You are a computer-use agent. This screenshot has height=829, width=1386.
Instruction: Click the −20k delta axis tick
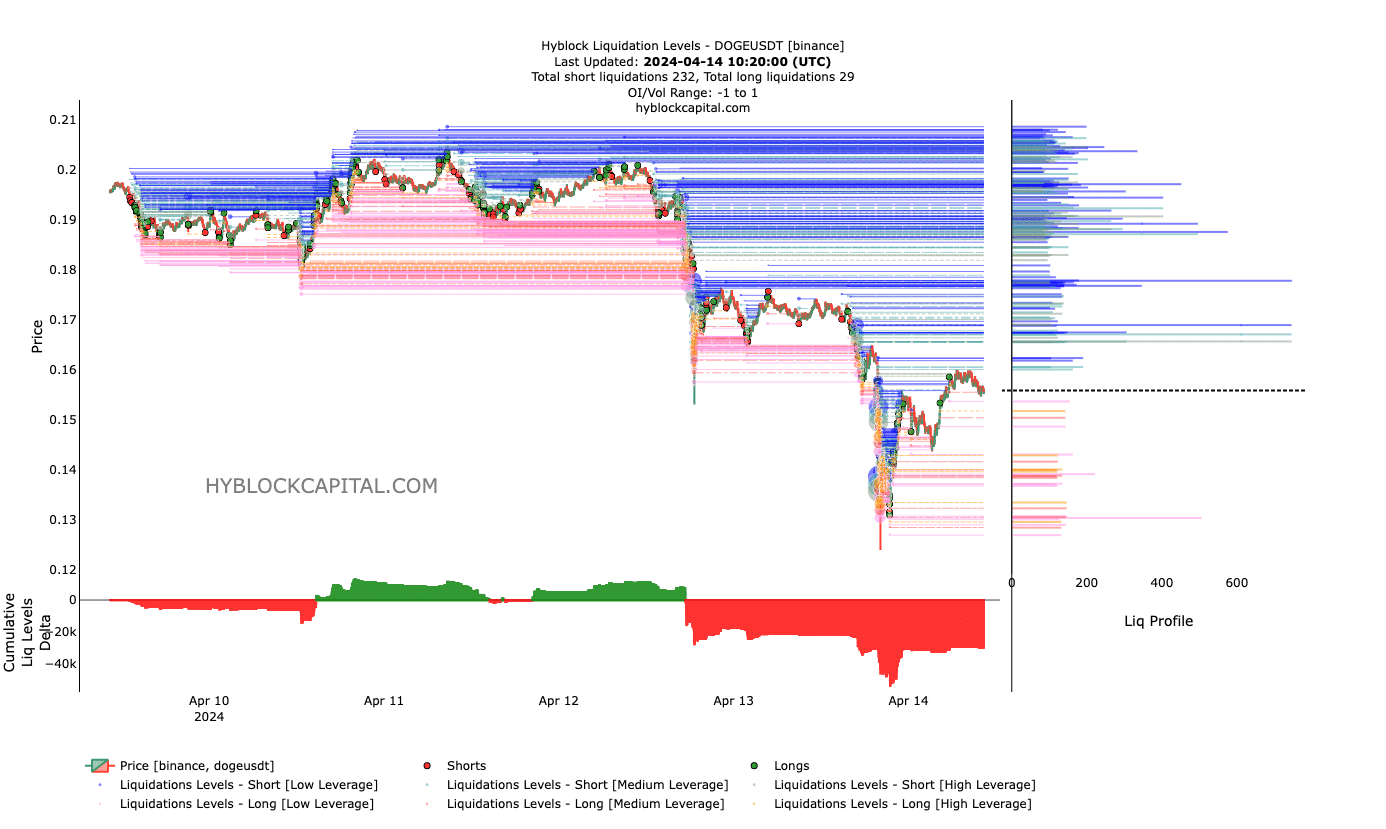coord(61,632)
